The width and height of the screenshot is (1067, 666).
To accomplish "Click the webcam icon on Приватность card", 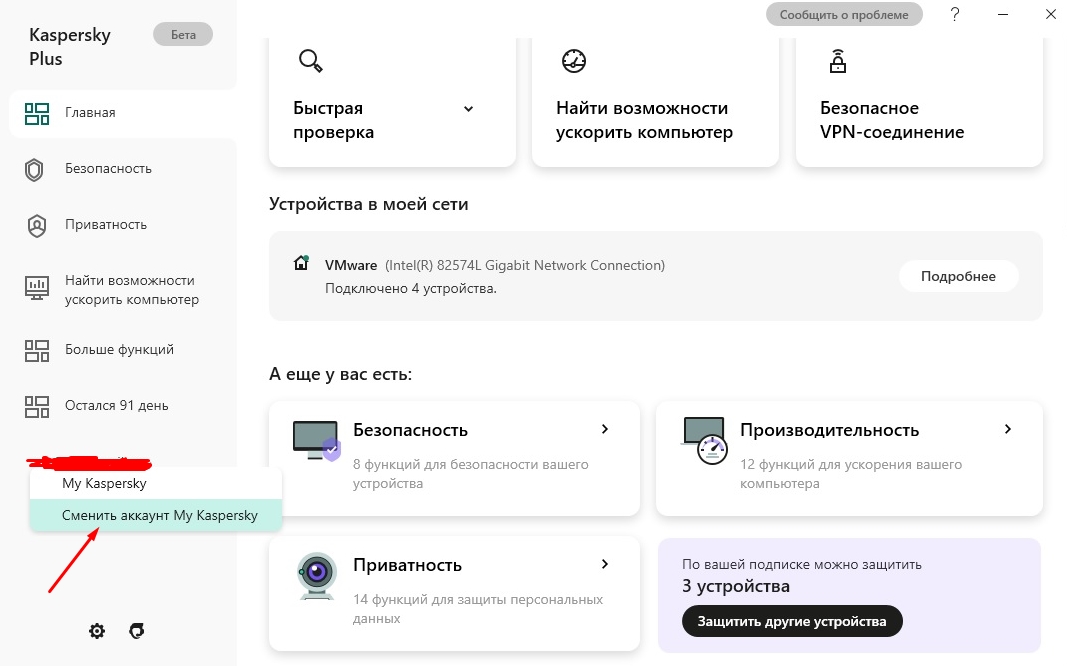I will point(317,576).
